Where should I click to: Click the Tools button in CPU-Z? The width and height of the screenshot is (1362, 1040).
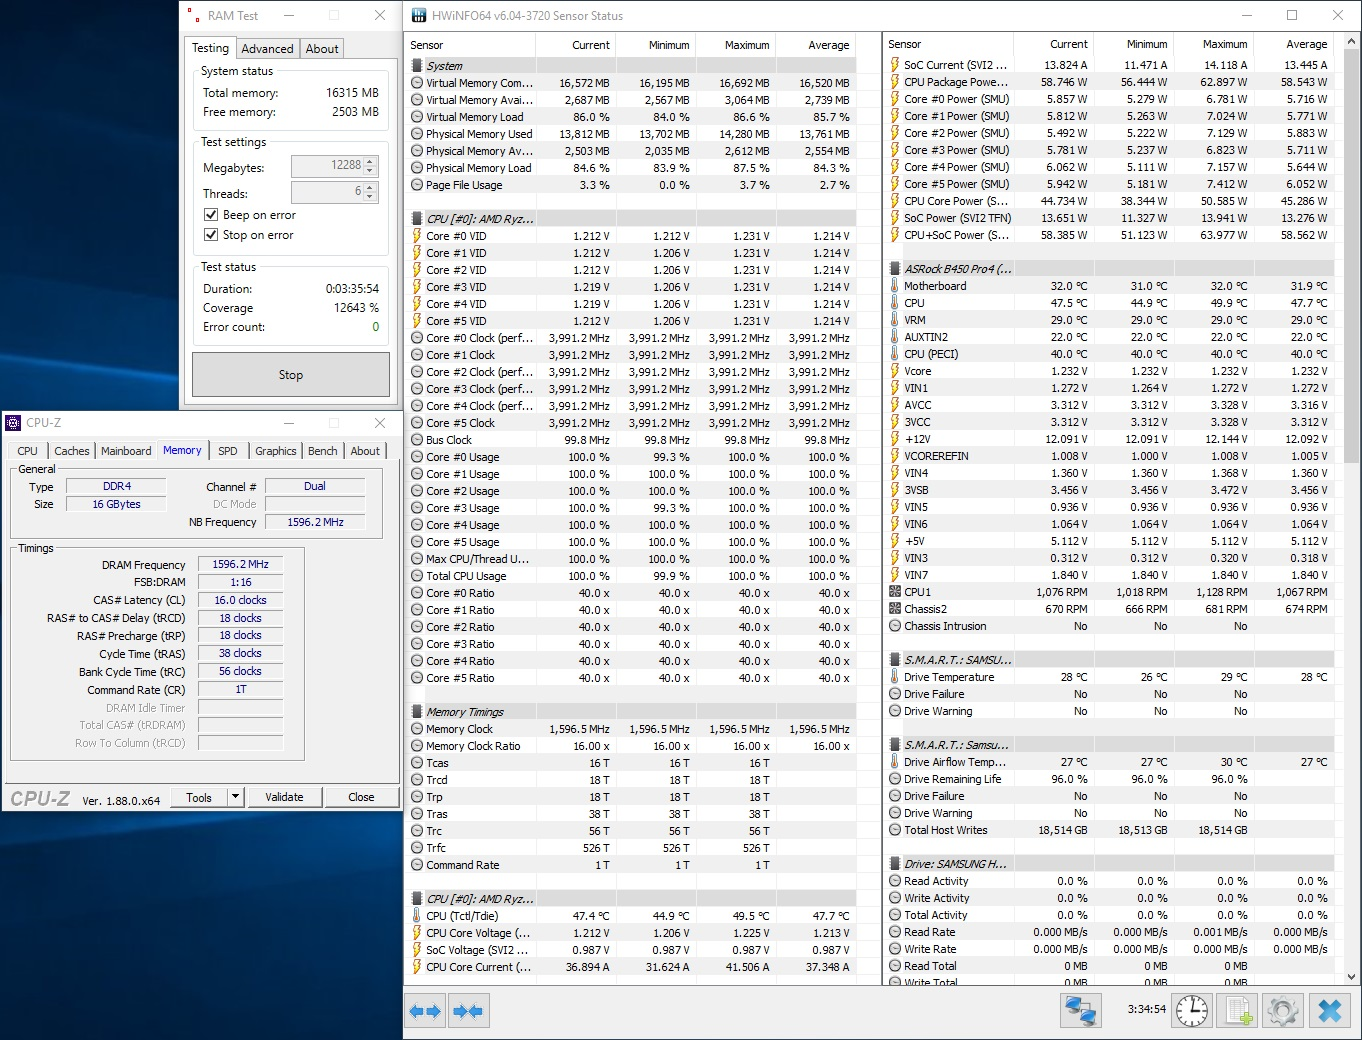click(x=199, y=797)
